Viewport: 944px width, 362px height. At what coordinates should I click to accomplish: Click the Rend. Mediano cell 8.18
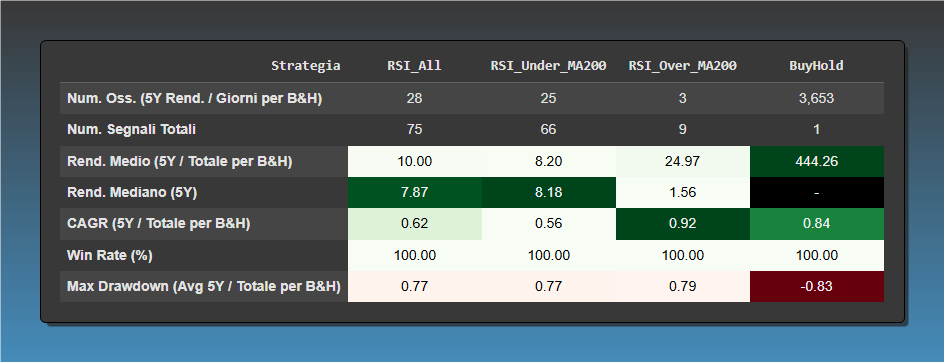549,193
